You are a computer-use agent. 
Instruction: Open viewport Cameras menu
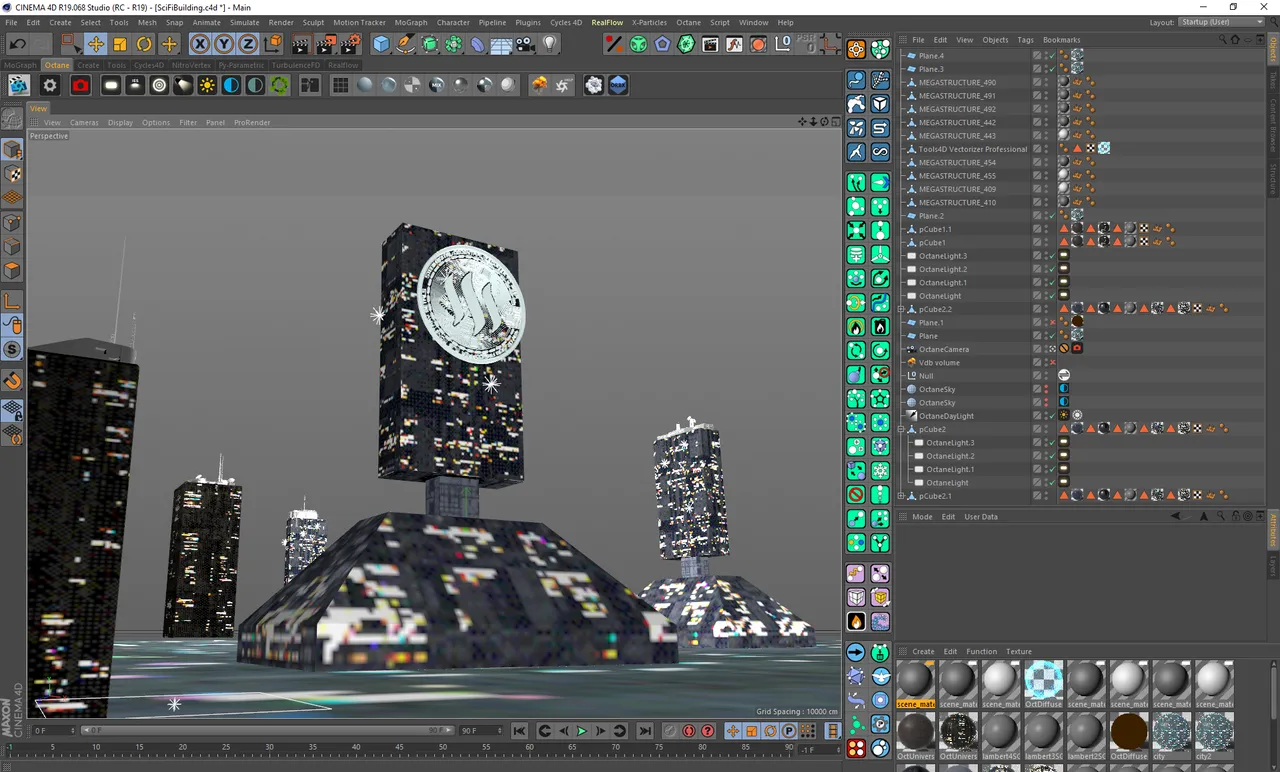(84, 123)
